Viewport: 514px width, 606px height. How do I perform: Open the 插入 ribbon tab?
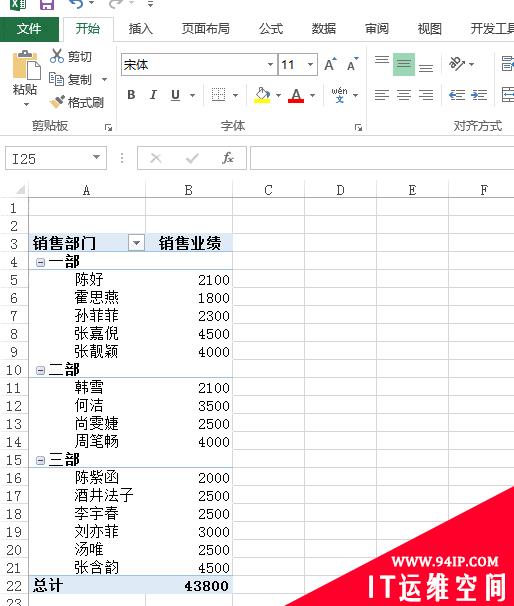141,29
